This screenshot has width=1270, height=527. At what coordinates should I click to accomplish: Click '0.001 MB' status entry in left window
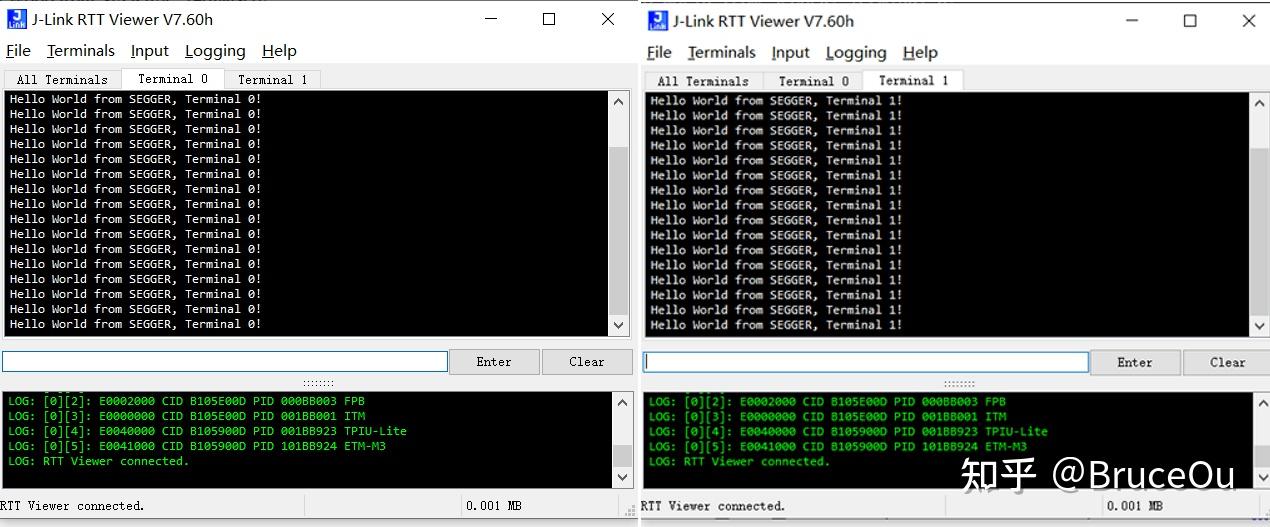point(494,506)
